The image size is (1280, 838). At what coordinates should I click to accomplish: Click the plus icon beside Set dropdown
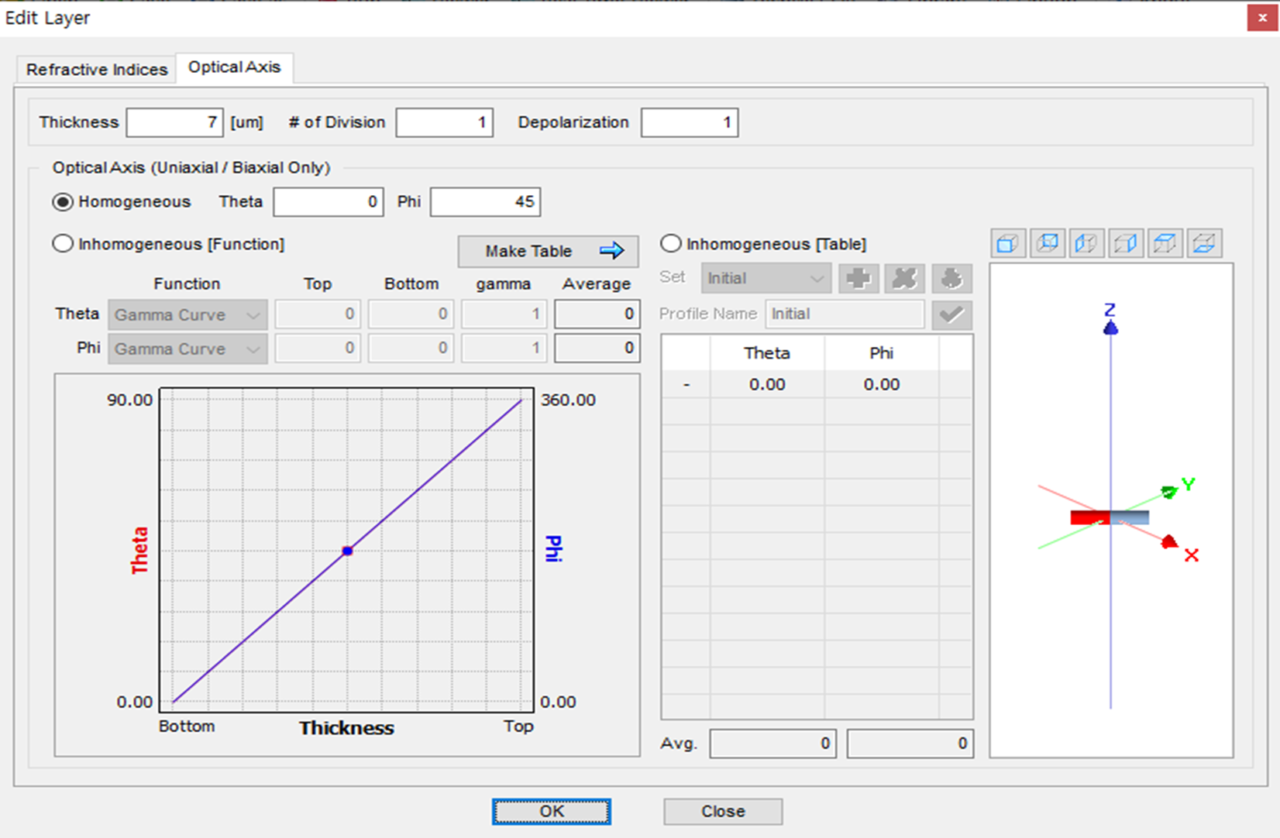click(857, 278)
